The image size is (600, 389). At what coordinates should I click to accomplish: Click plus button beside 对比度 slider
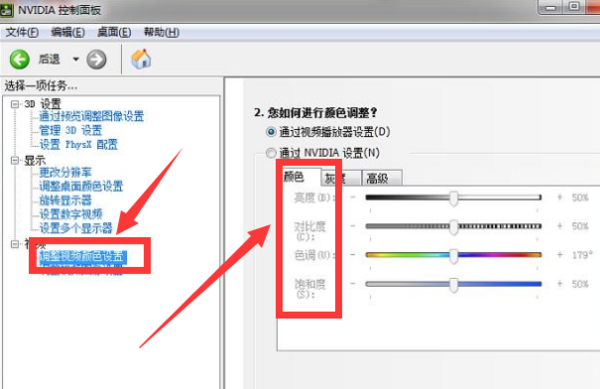point(560,226)
